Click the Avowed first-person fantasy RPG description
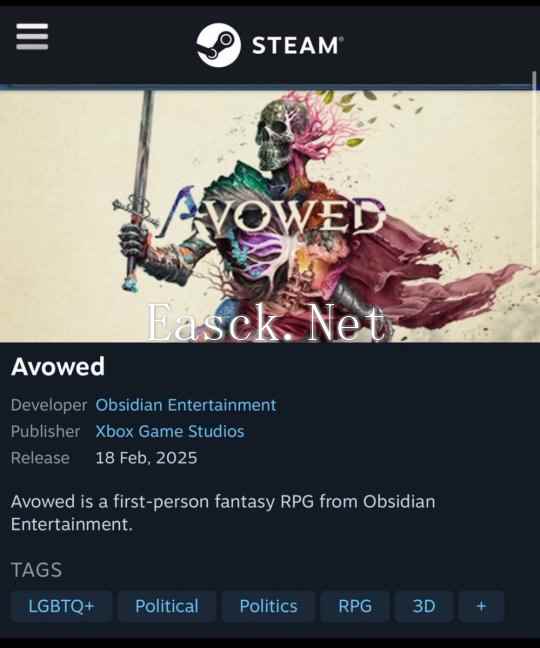Screen dimensions: 540x648 click(x=223, y=513)
